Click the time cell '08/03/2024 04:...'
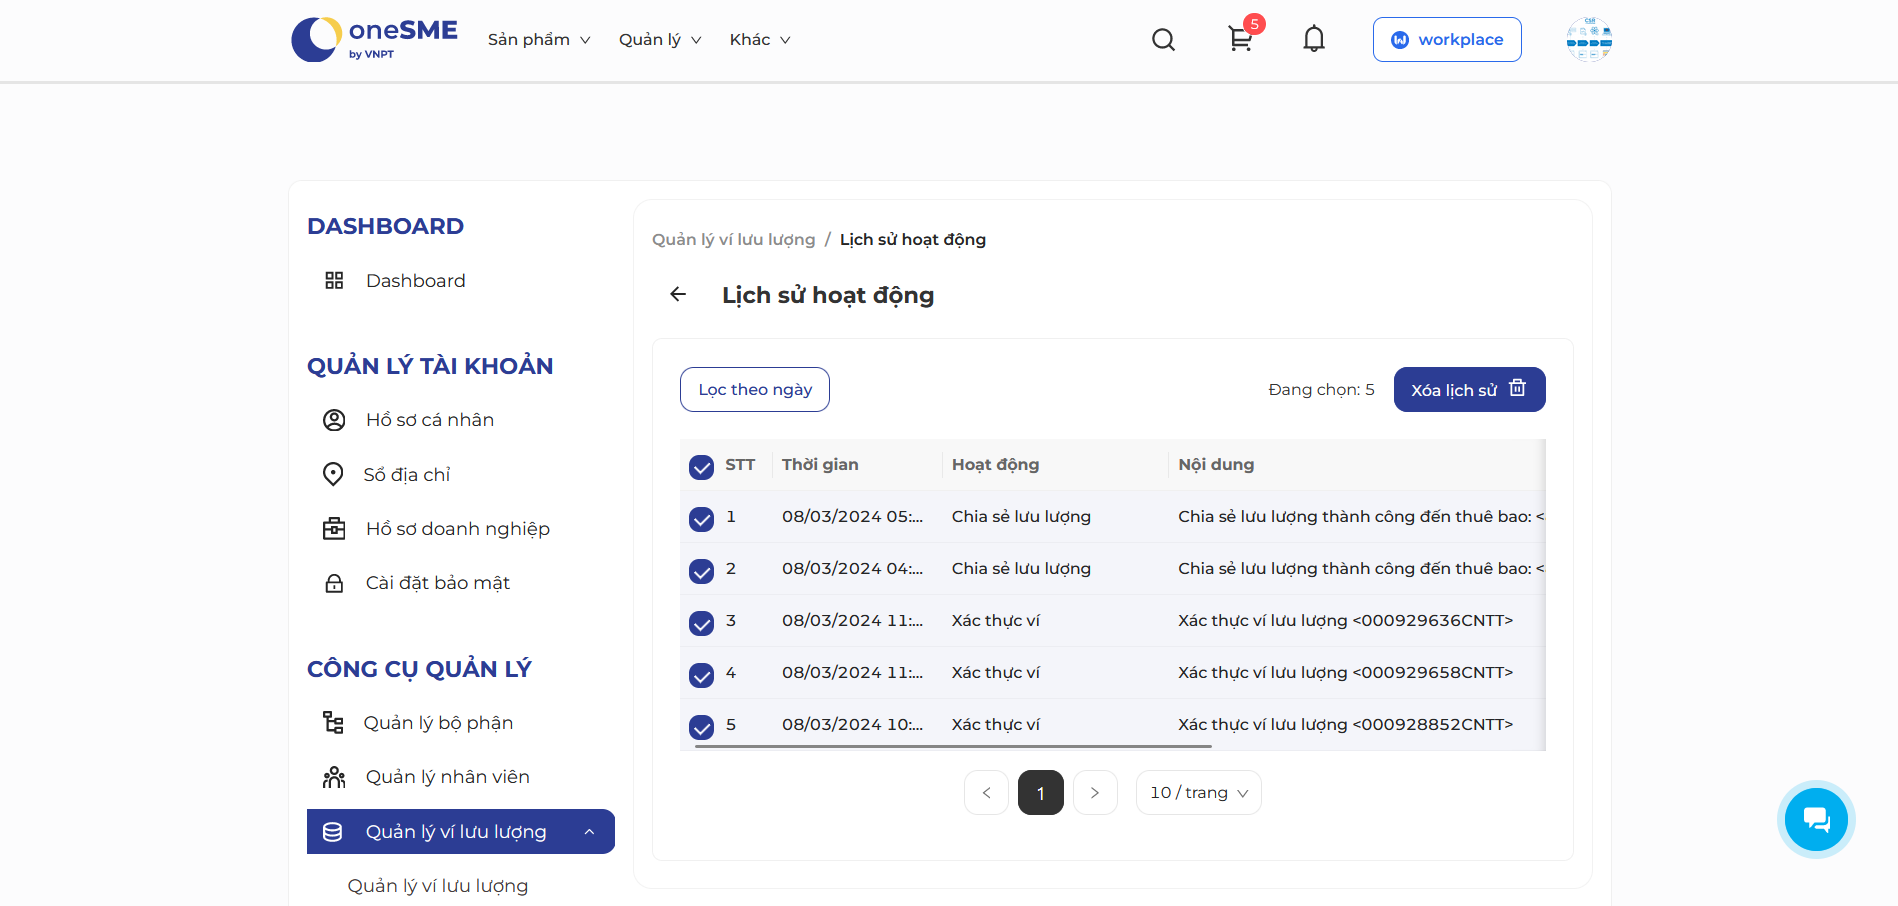 852,568
